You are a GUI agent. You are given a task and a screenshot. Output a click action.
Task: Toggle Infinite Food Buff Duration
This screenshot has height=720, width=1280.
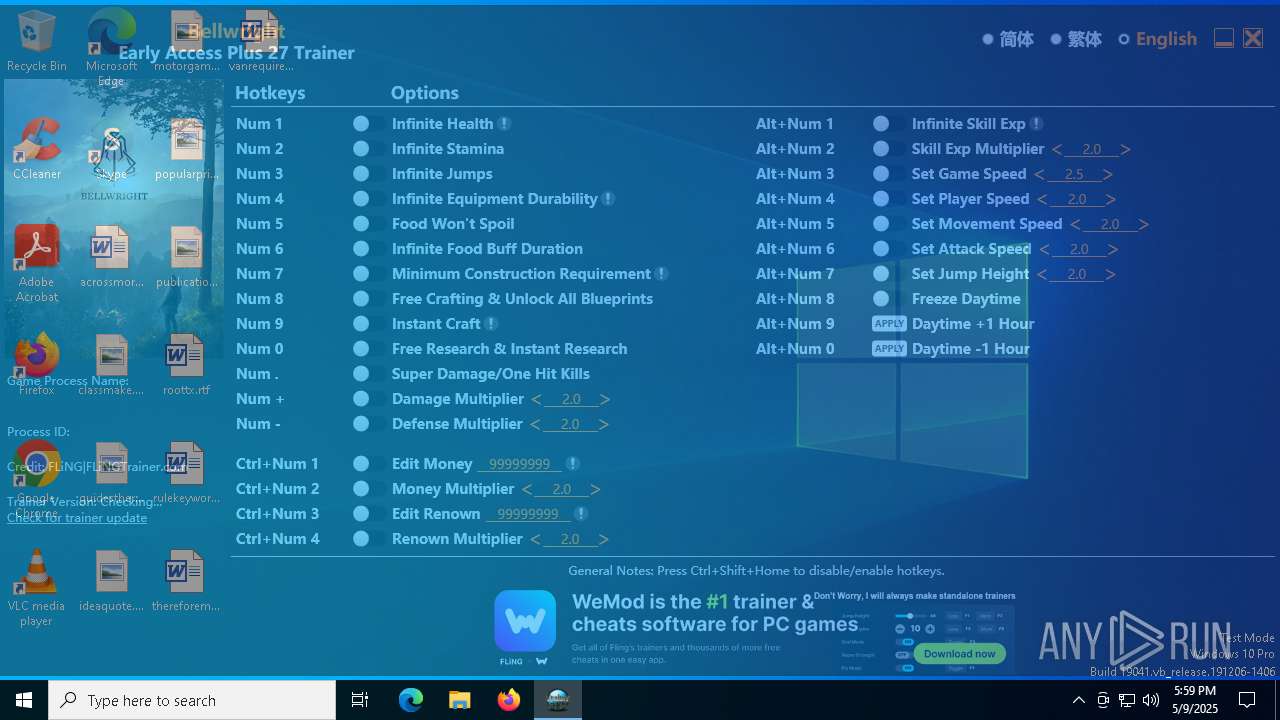[369, 249]
